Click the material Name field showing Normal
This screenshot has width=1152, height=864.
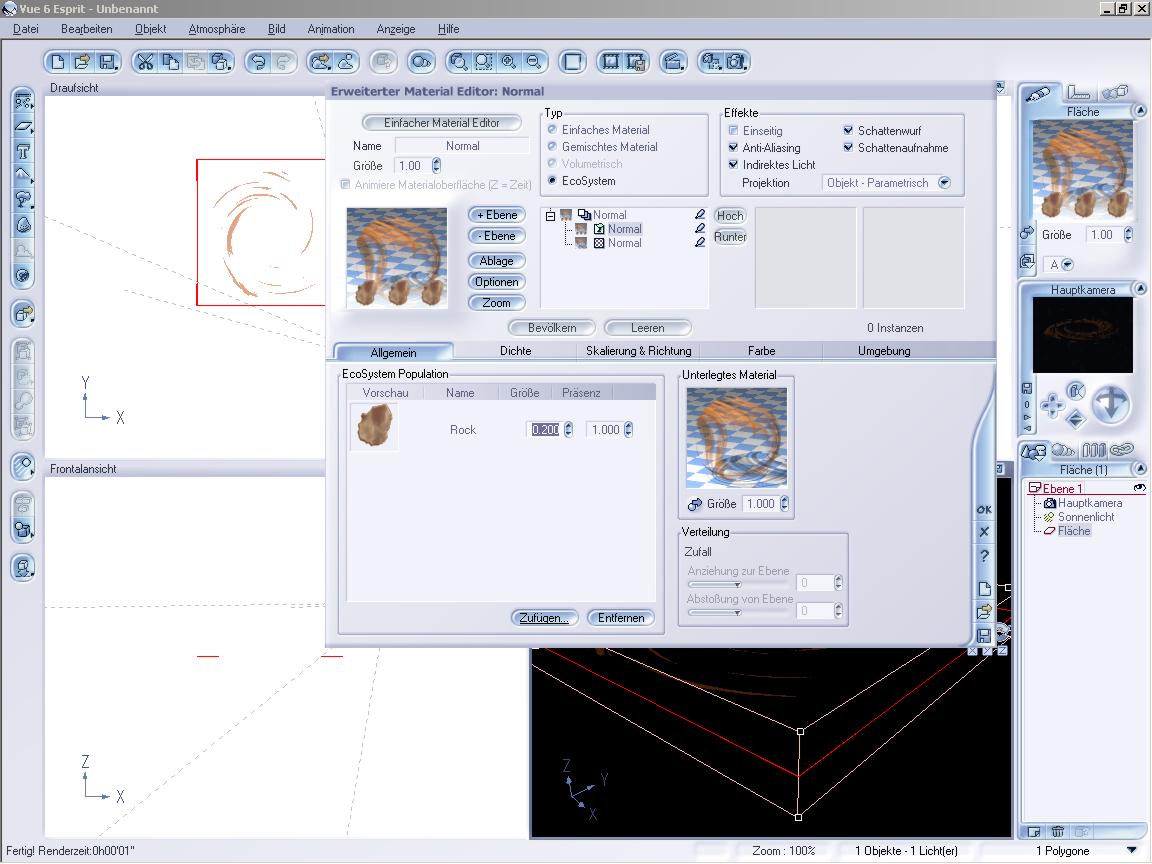click(x=462, y=145)
